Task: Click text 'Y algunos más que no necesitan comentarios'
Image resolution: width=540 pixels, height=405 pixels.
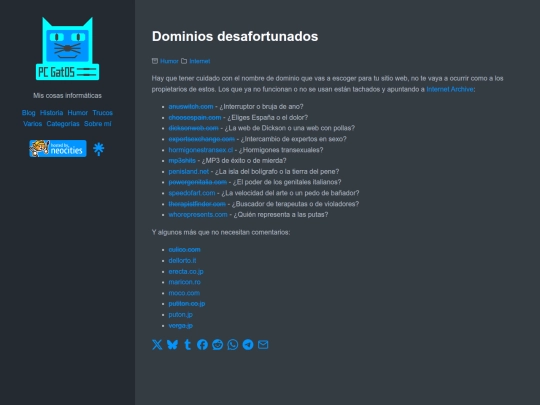Action: (x=221, y=232)
